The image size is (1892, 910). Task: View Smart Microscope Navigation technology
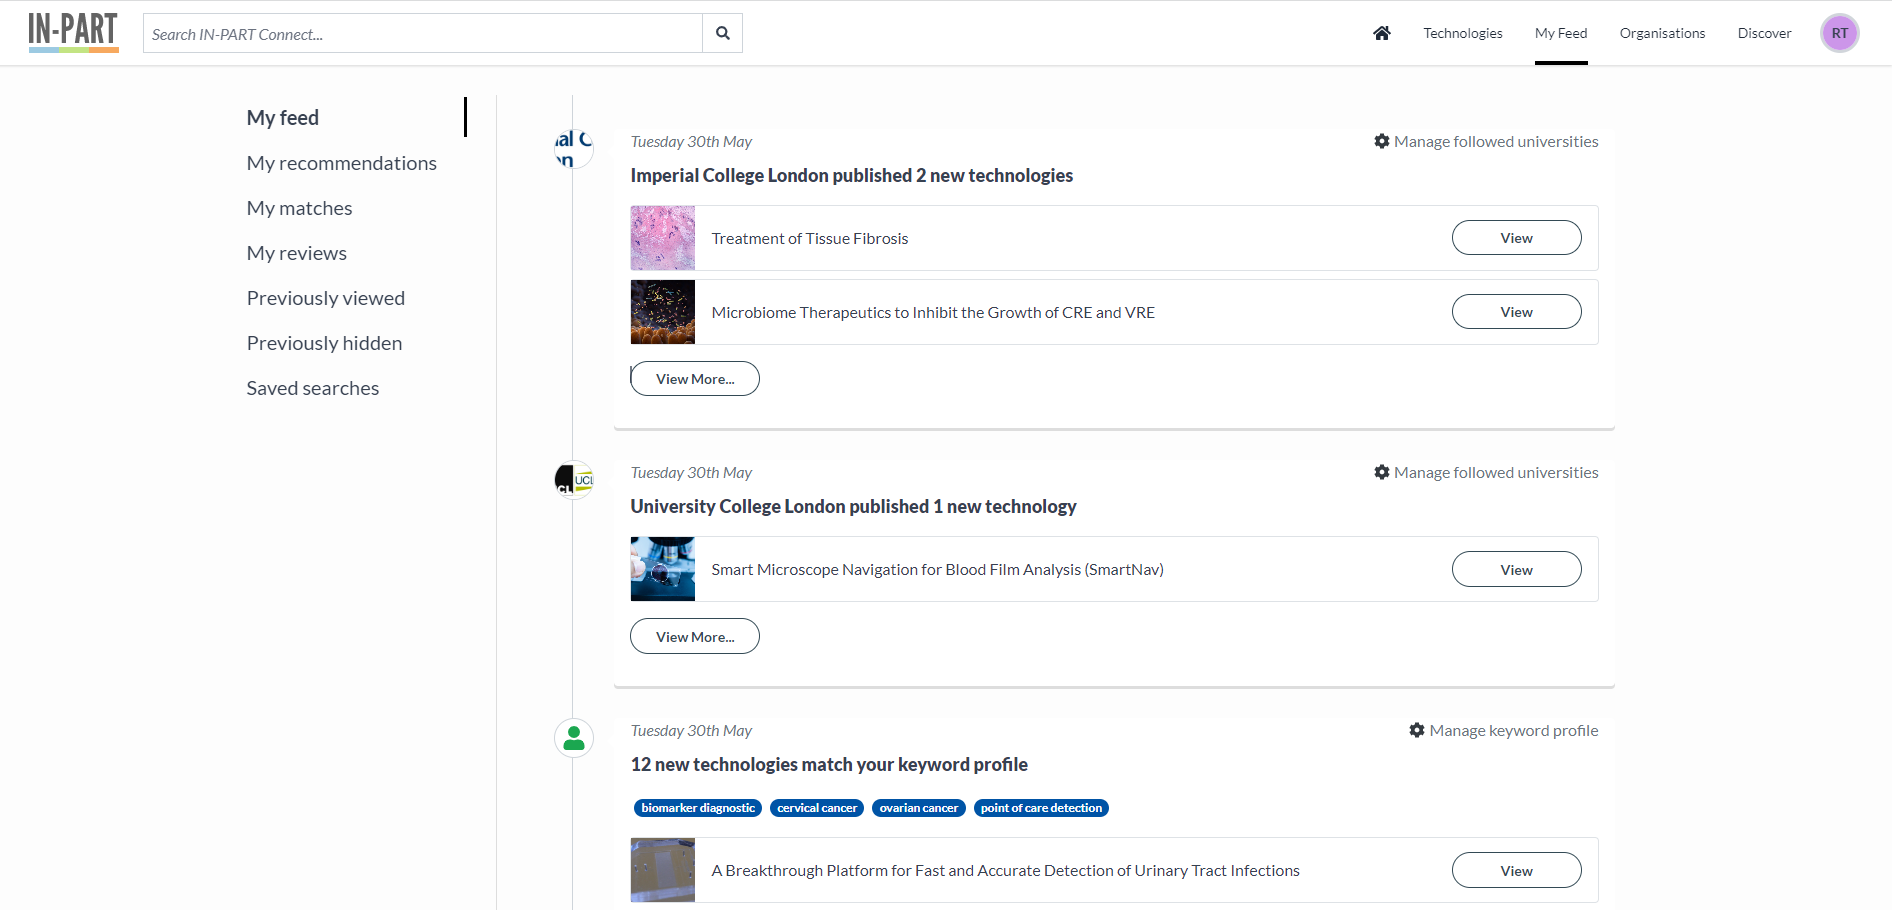coord(1516,570)
